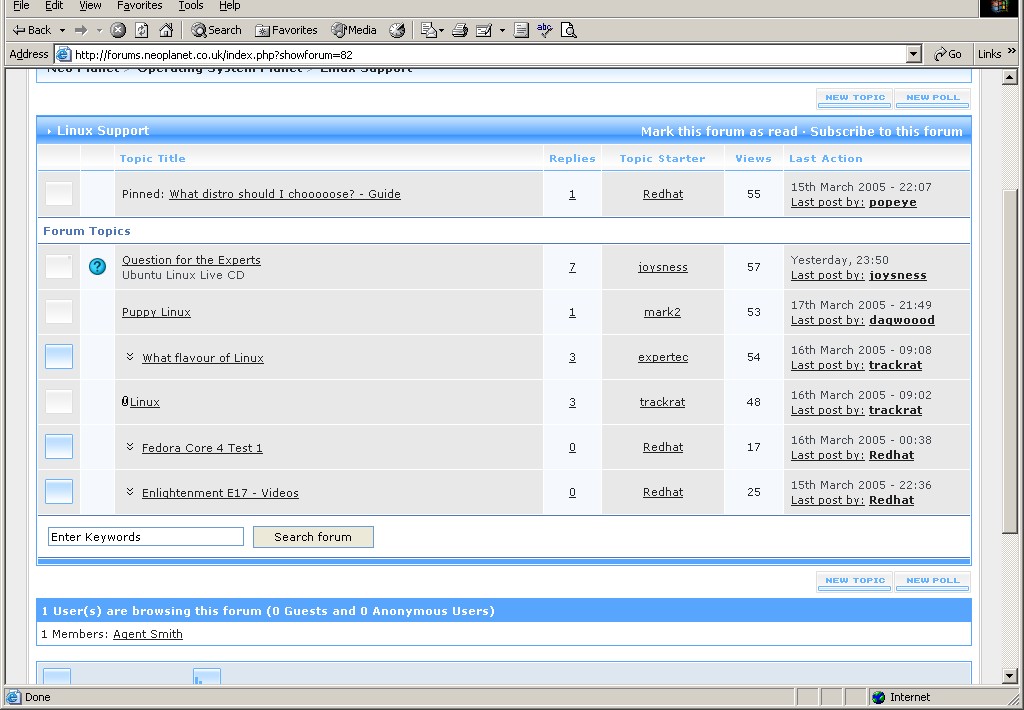Screen dimensions: 1024x710
Task: Open the Puppy Linux topic
Action: tap(156, 312)
